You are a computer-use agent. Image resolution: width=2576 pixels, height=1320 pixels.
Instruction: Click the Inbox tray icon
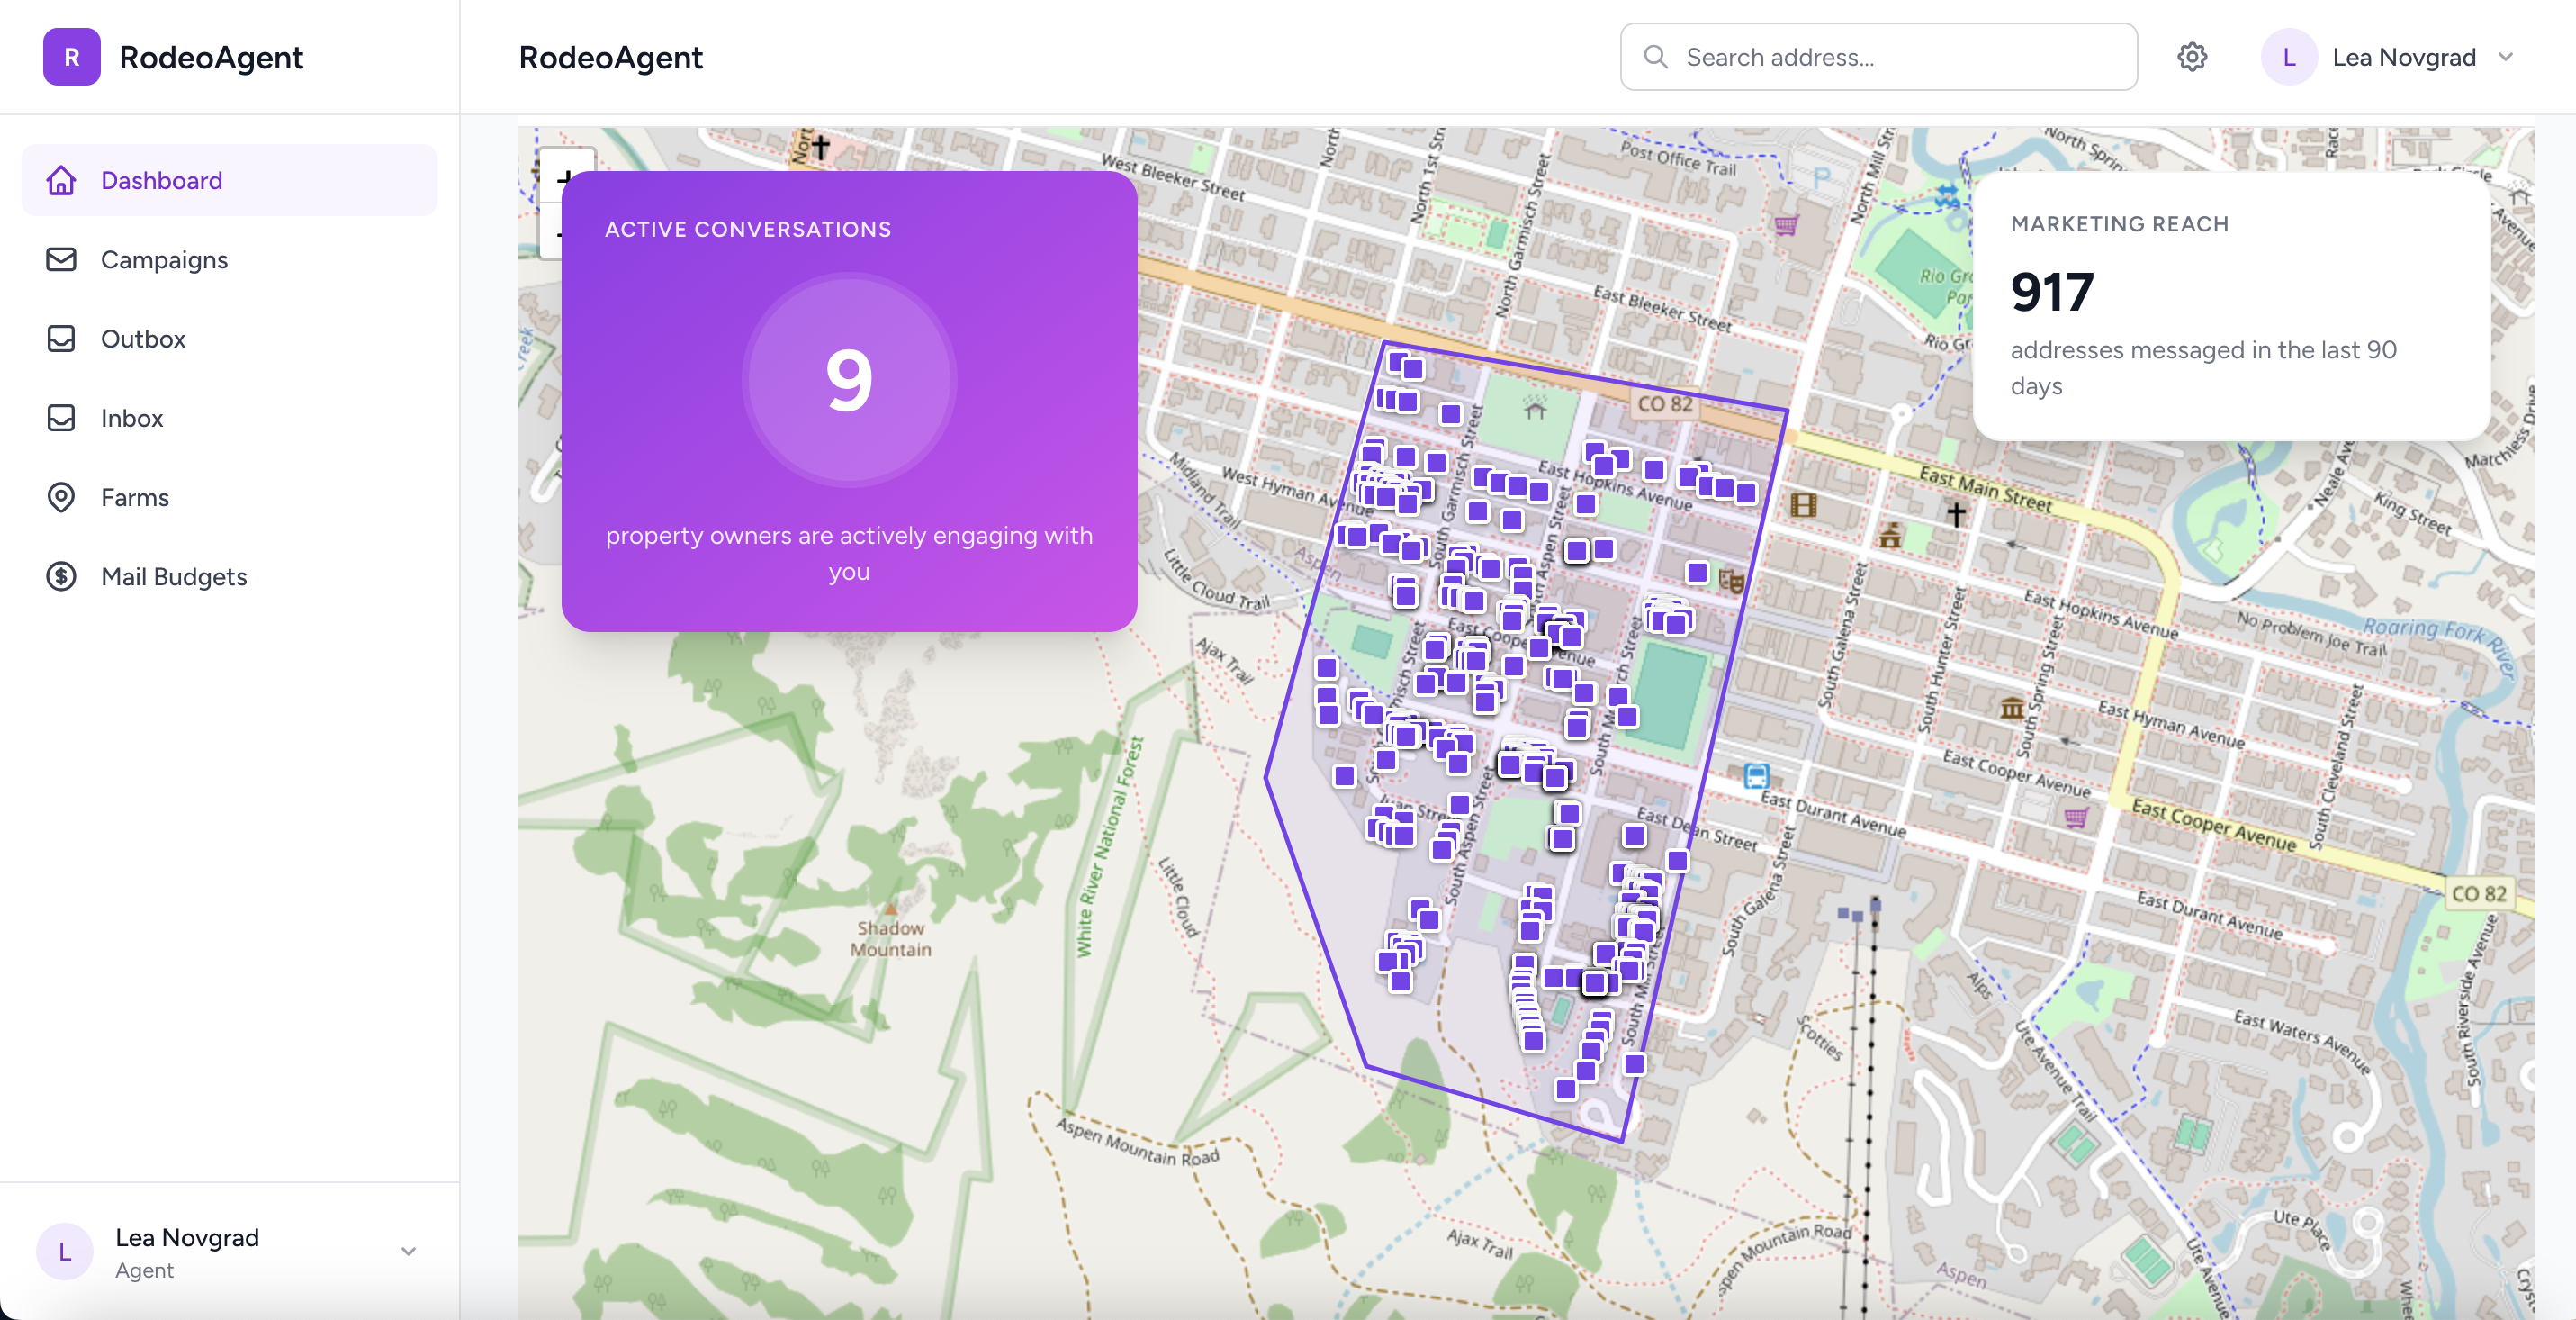[x=61, y=418]
